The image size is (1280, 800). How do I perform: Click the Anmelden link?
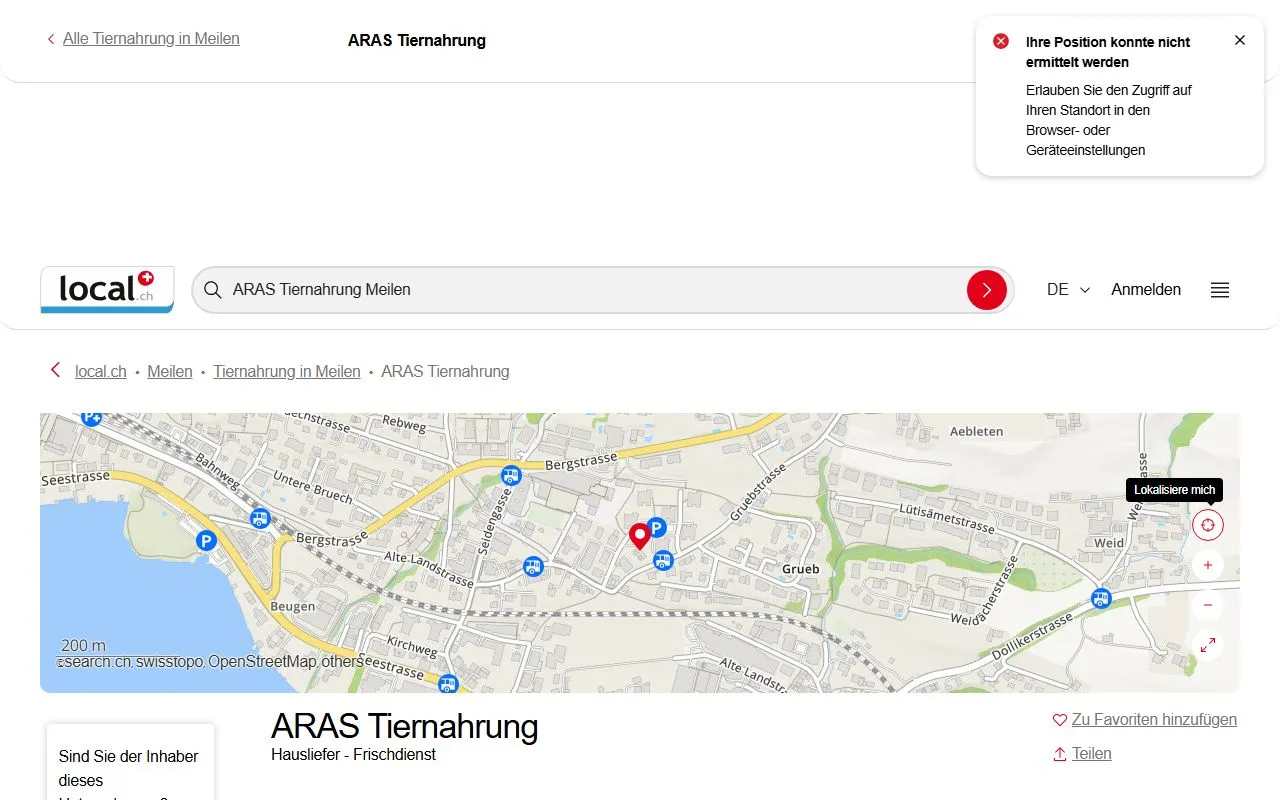tap(1146, 289)
